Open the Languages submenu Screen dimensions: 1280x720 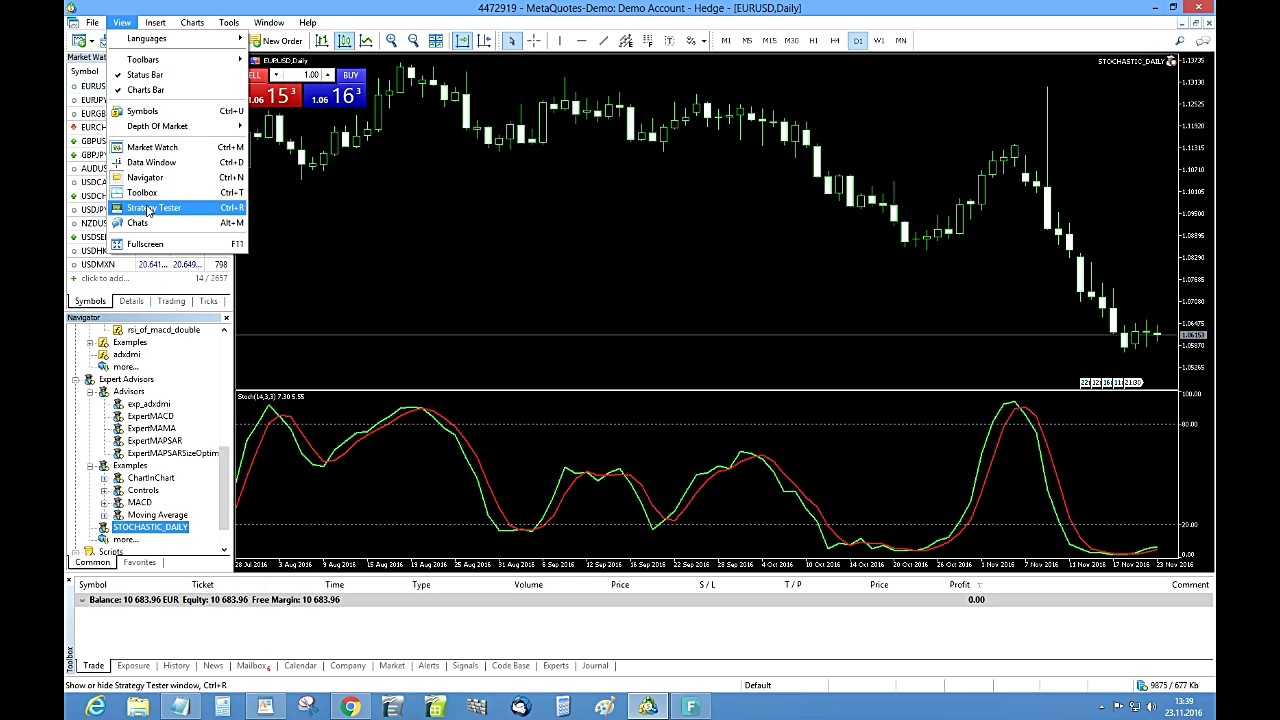[177, 38]
